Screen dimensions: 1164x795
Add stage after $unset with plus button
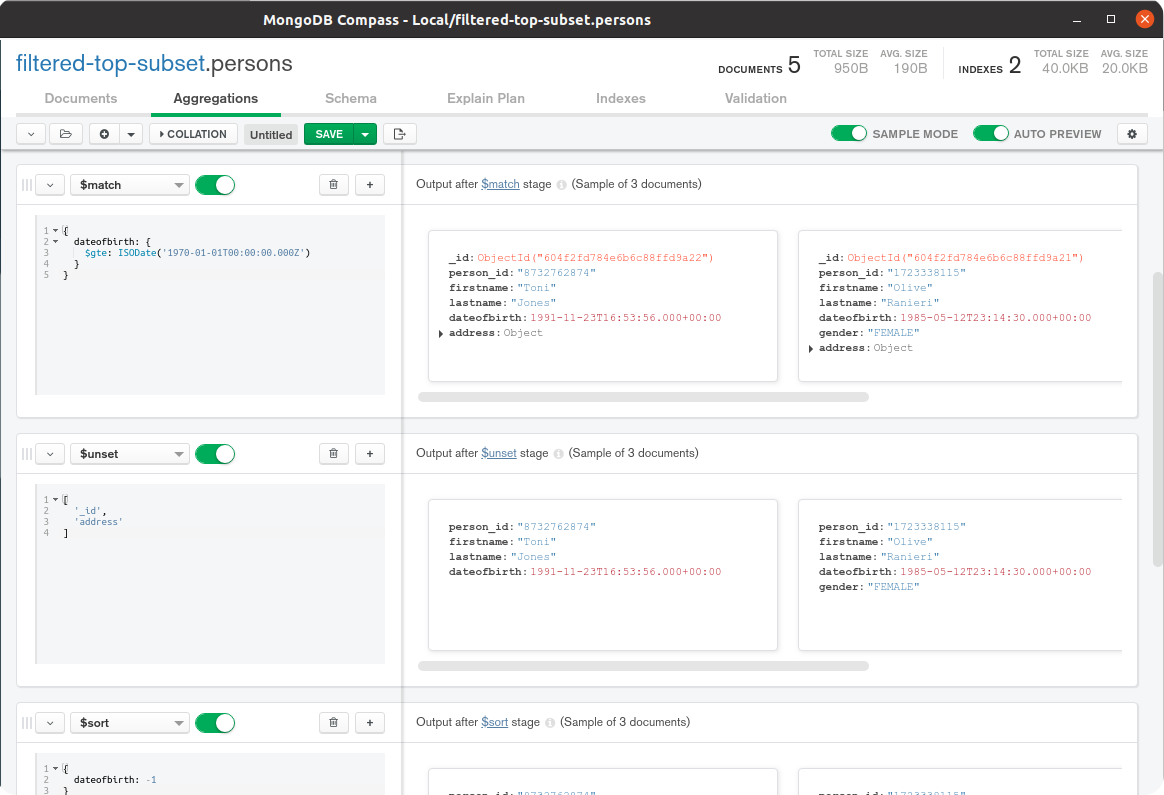tap(370, 454)
